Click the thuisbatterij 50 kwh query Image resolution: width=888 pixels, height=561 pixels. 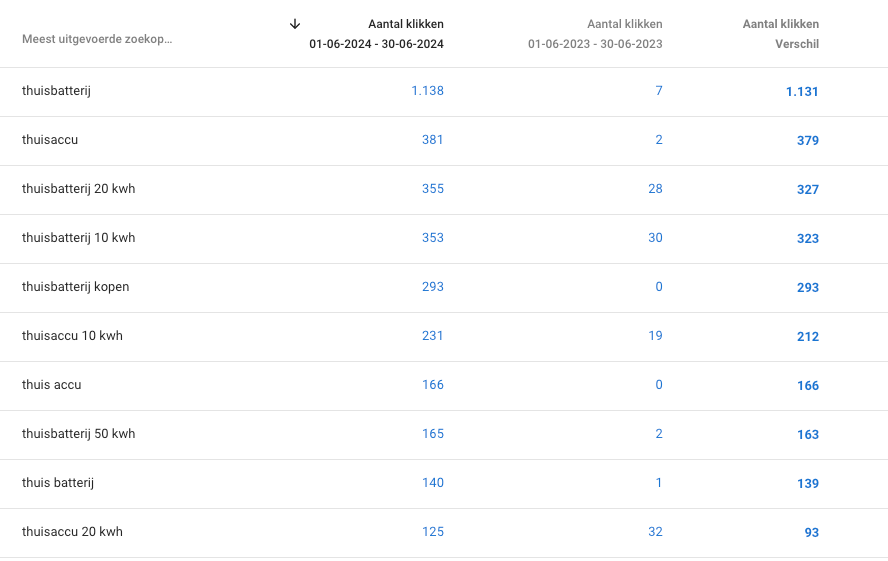(x=78, y=434)
